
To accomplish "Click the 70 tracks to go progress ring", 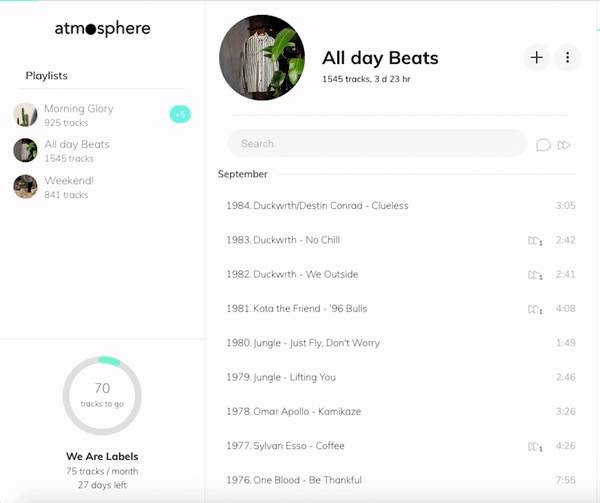I will pyautogui.click(x=102, y=396).
